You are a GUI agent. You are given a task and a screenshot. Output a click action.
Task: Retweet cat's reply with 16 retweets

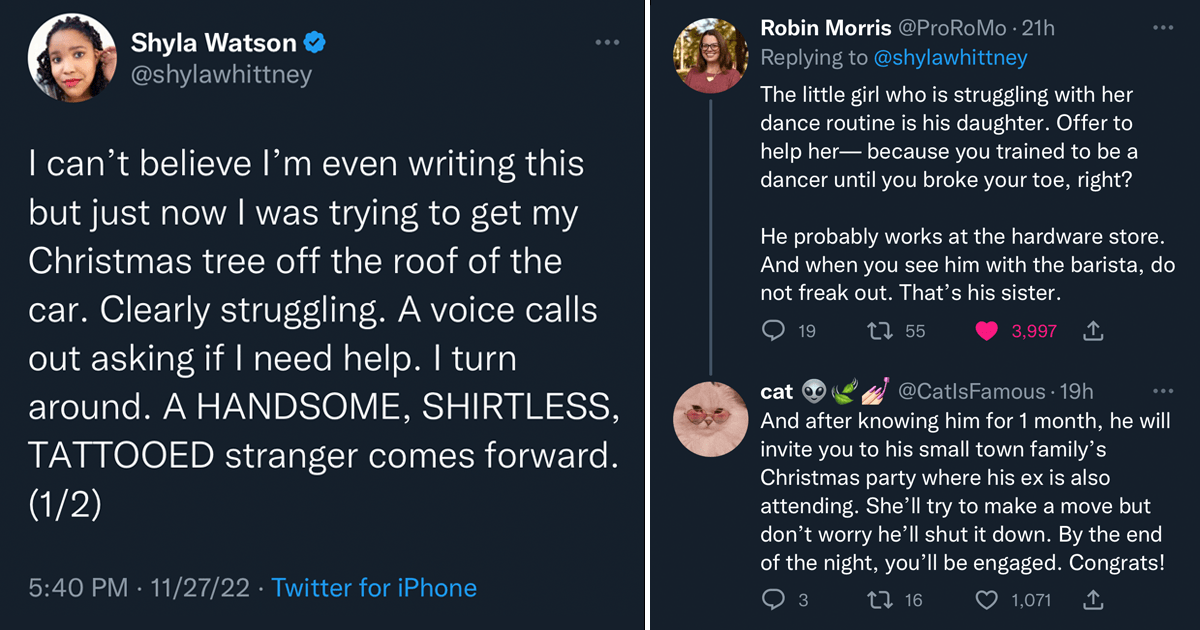(880, 600)
